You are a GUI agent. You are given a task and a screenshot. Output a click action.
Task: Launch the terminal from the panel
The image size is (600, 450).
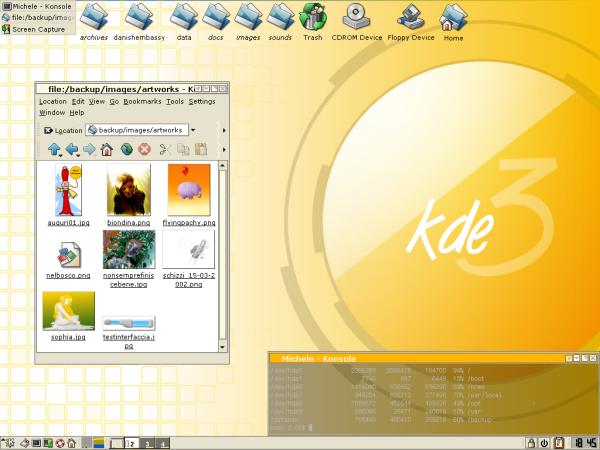point(36,443)
